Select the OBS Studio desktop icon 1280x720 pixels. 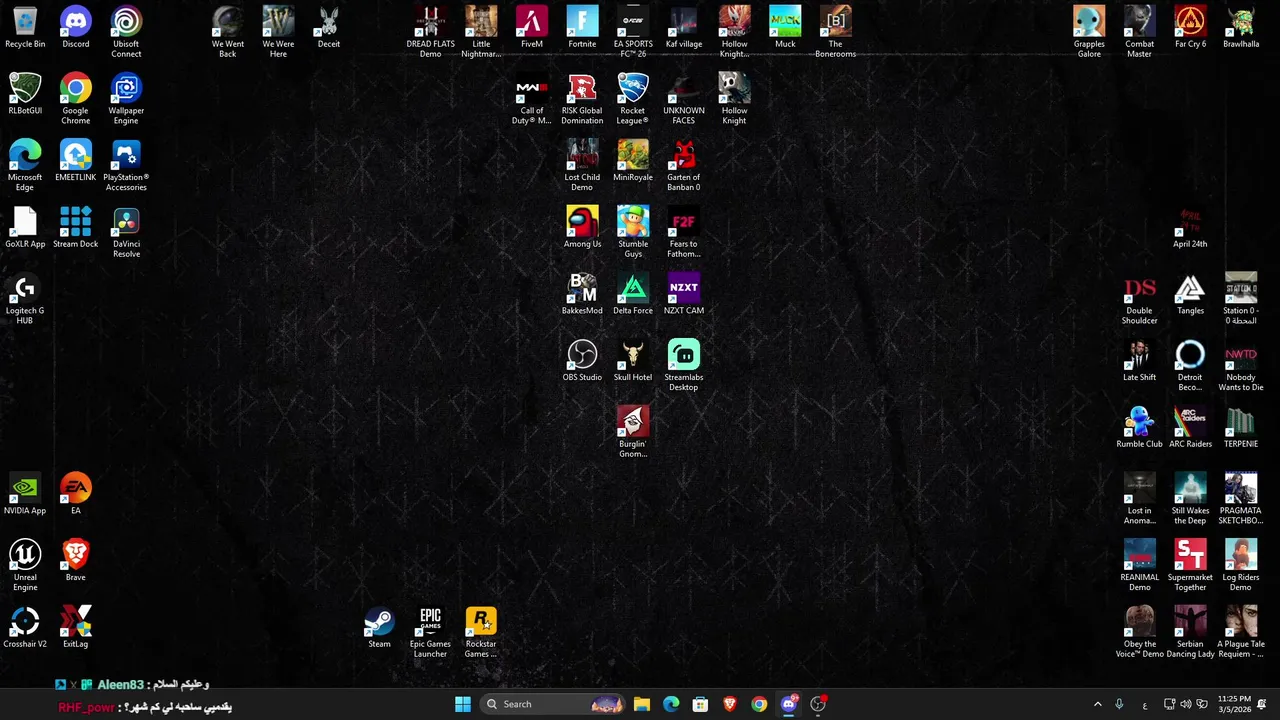582,361
